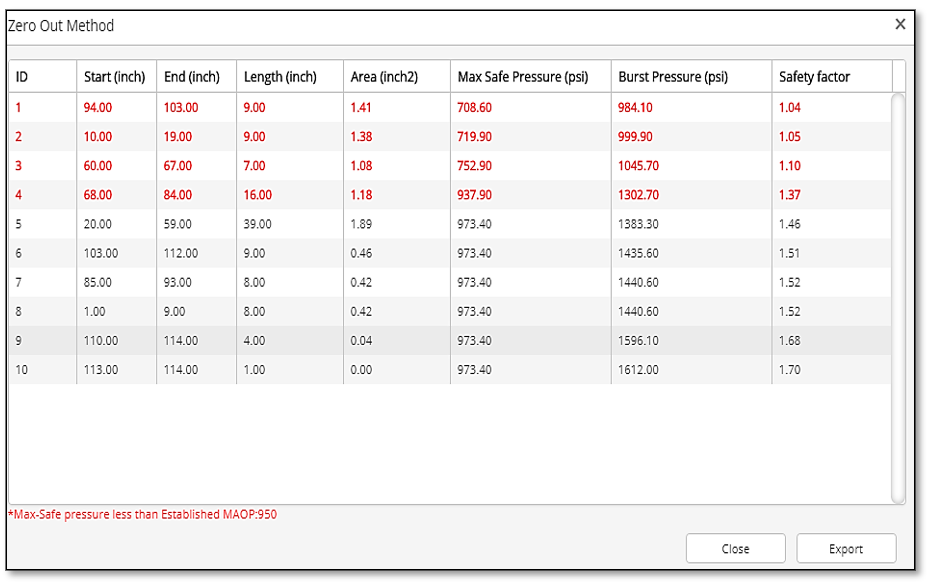Click the Area (inch2) column header
Screen dimensions: 927x584
386,77
